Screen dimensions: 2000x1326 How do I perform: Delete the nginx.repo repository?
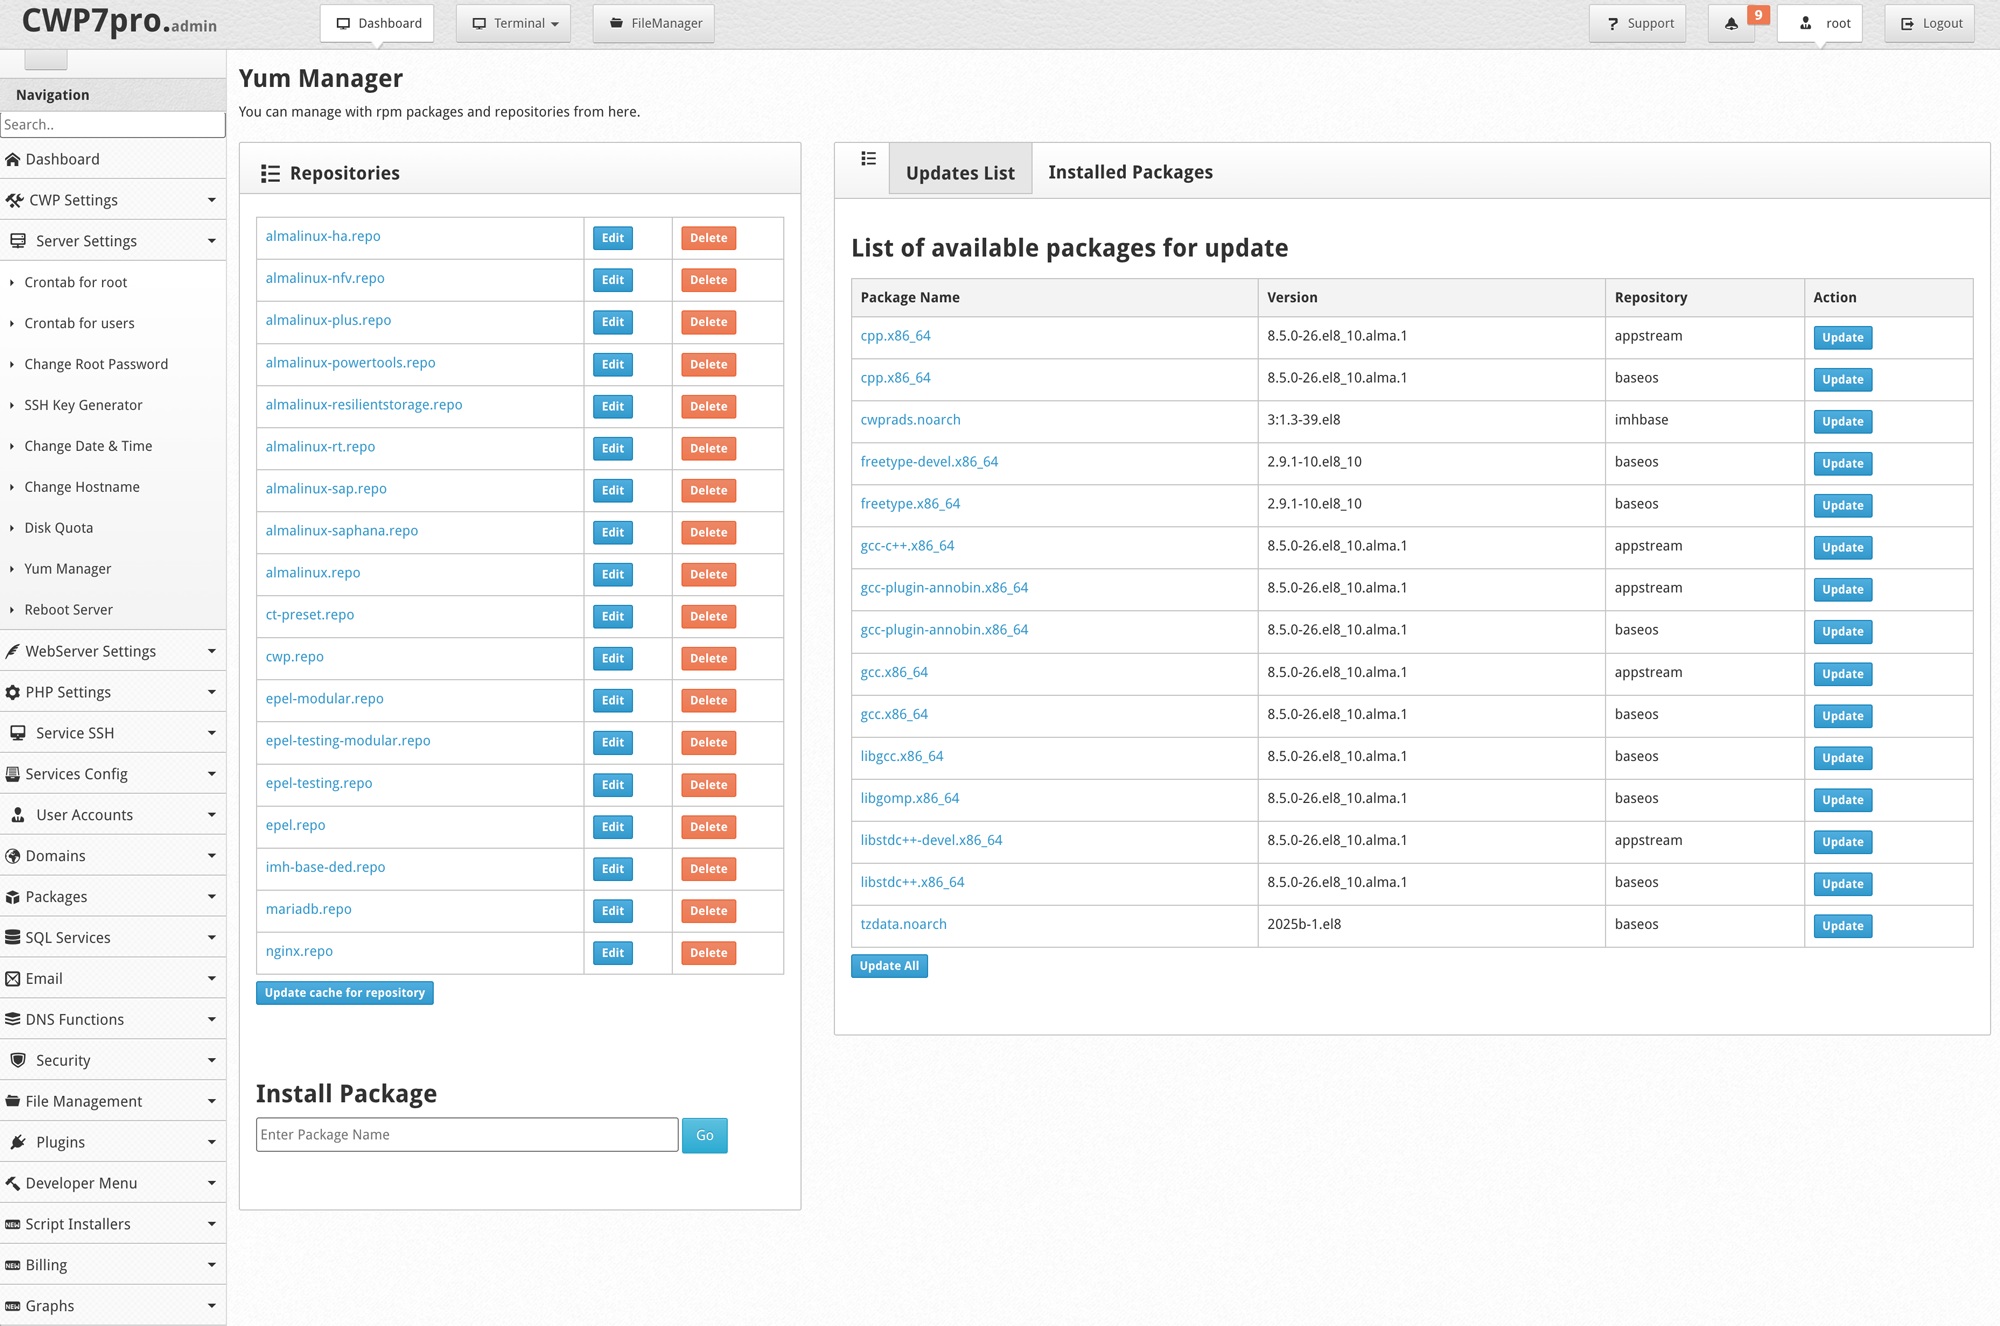tap(708, 953)
